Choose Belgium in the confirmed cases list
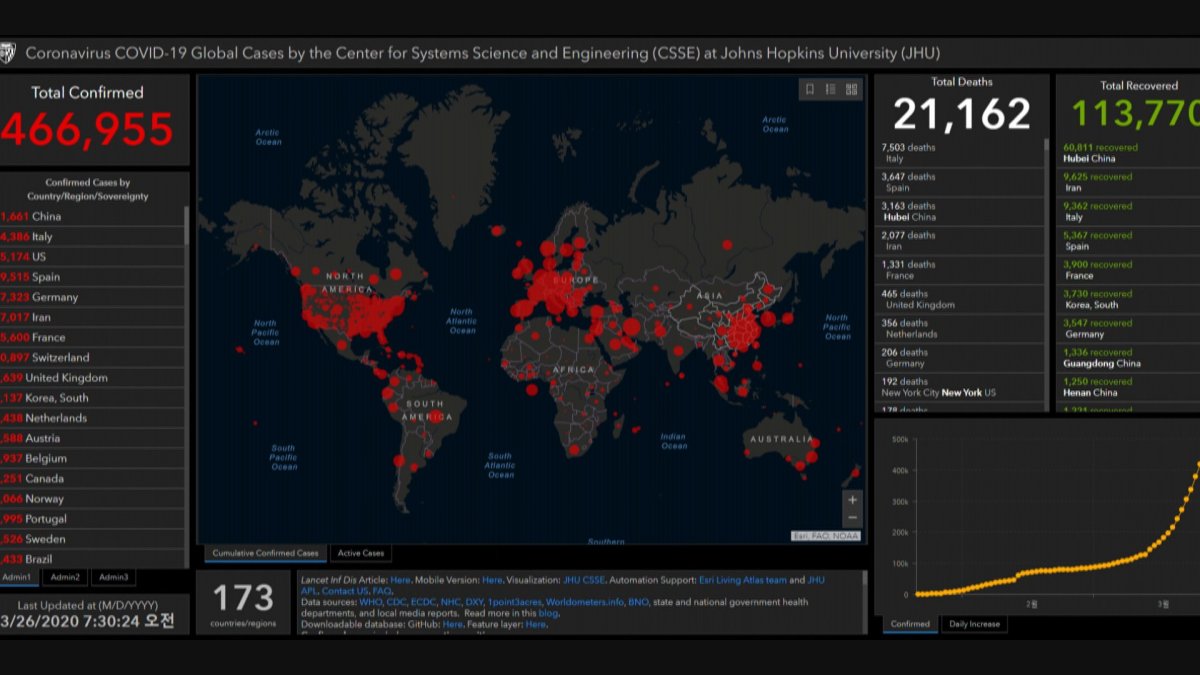The width and height of the screenshot is (1200, 675). coord(92,458)
